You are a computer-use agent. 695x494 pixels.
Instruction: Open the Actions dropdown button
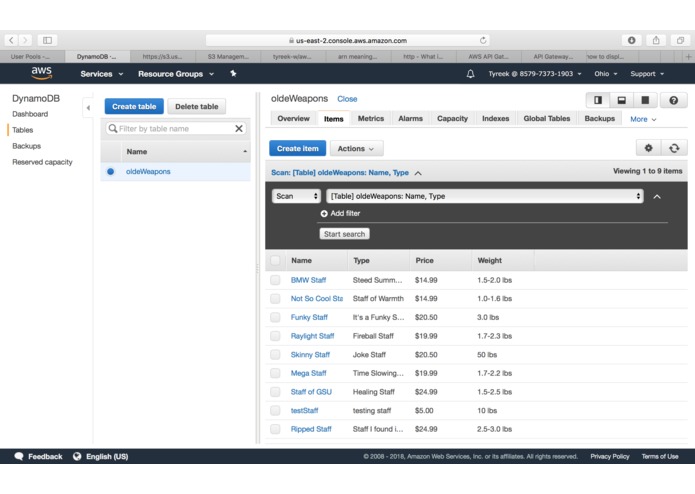pos(356,148)
